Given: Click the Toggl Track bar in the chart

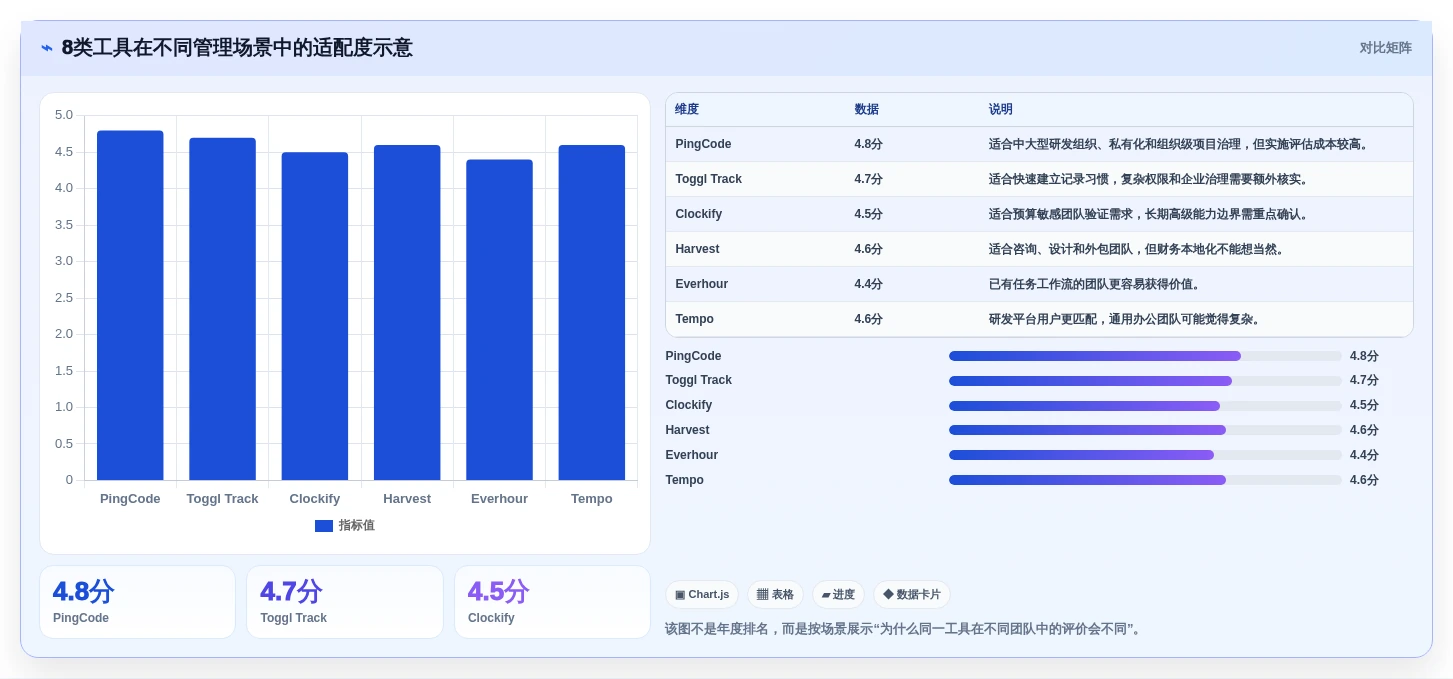Looking at the screenshot, I should click(x=222, y=309).
